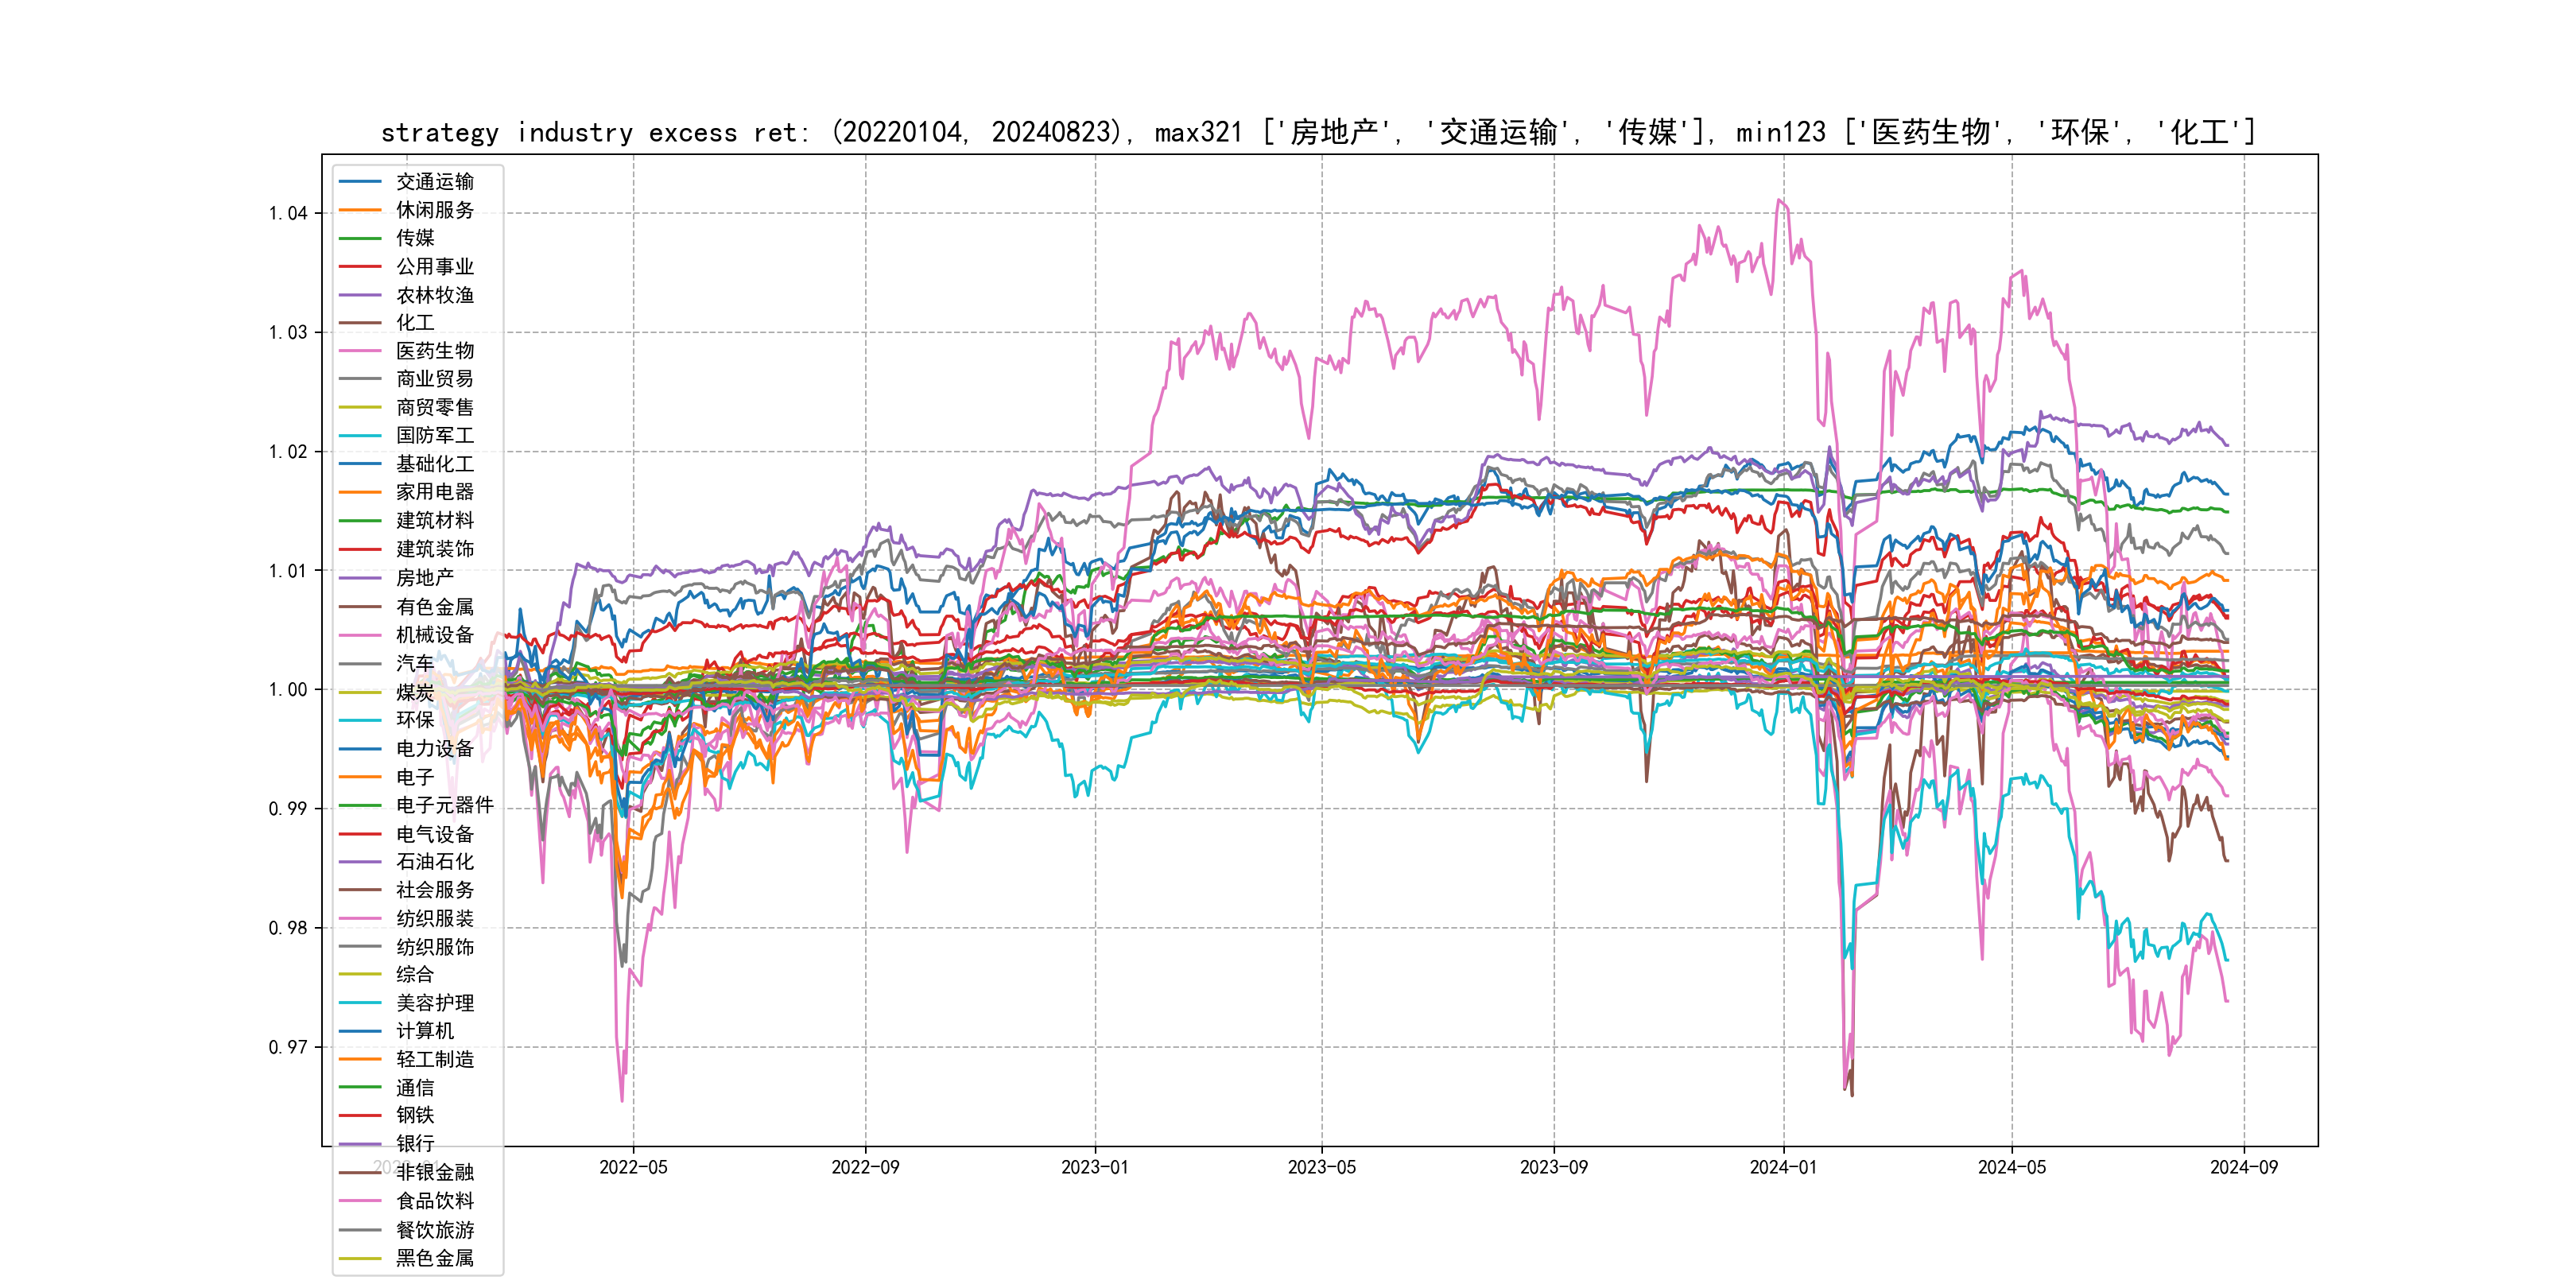Click the 2024-09 date tick label

pos(2244,1167)
